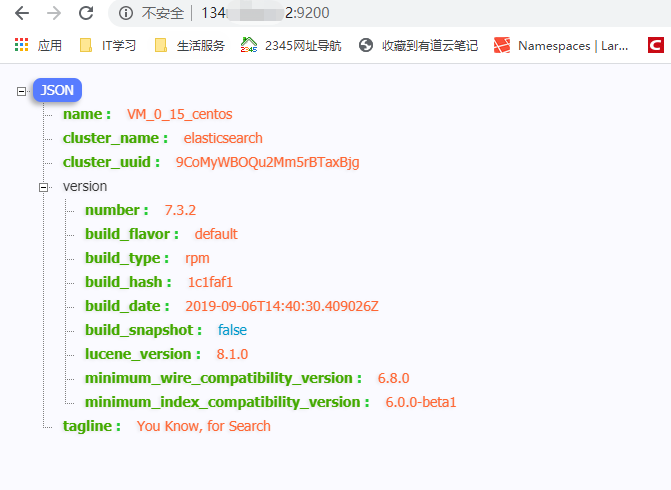Click the IT学习 folder icon
The height and width of the screenshot is (490, 671).
coord(86,45)
